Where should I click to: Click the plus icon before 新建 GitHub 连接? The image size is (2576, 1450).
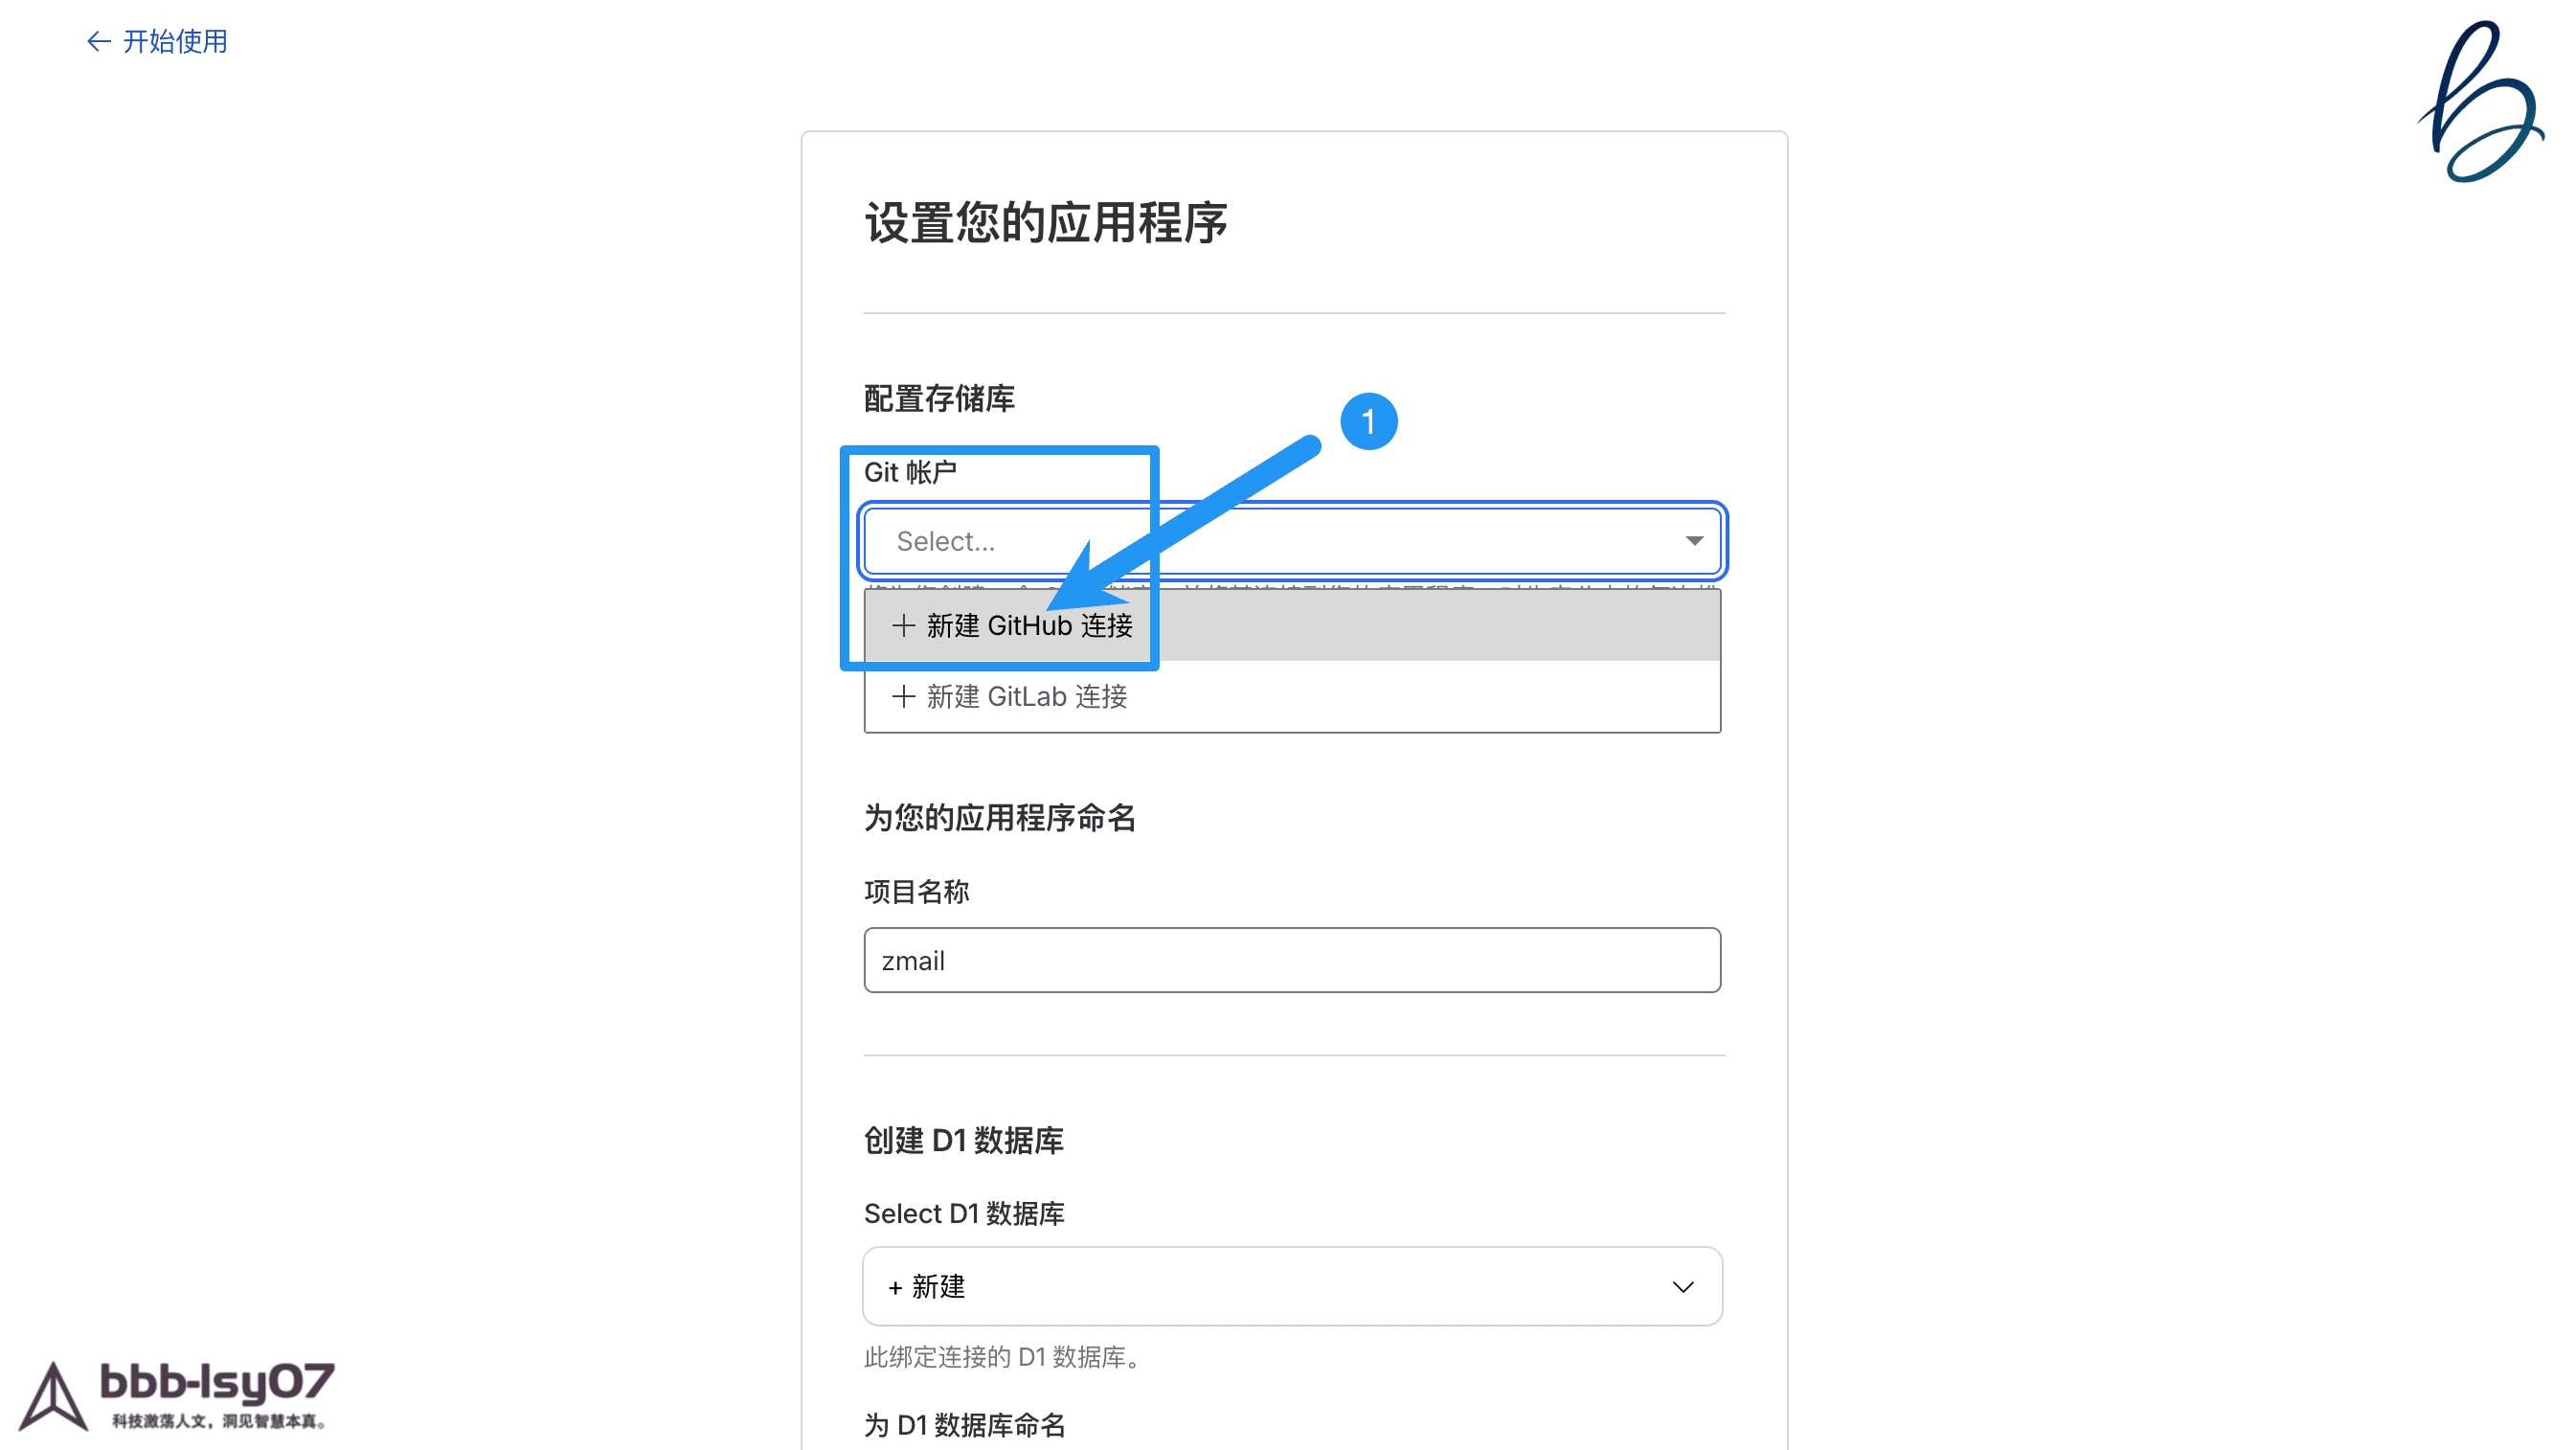pos(903,626)
